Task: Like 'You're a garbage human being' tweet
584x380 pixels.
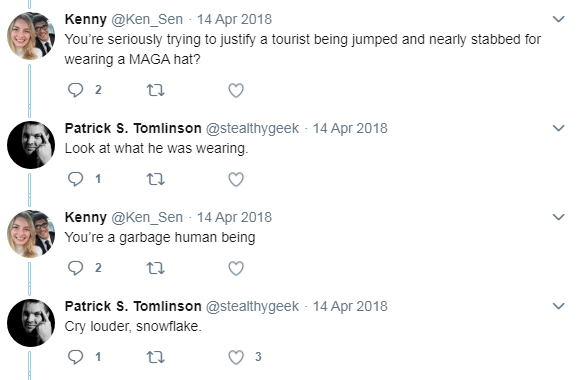Action: tap(236, 268)
